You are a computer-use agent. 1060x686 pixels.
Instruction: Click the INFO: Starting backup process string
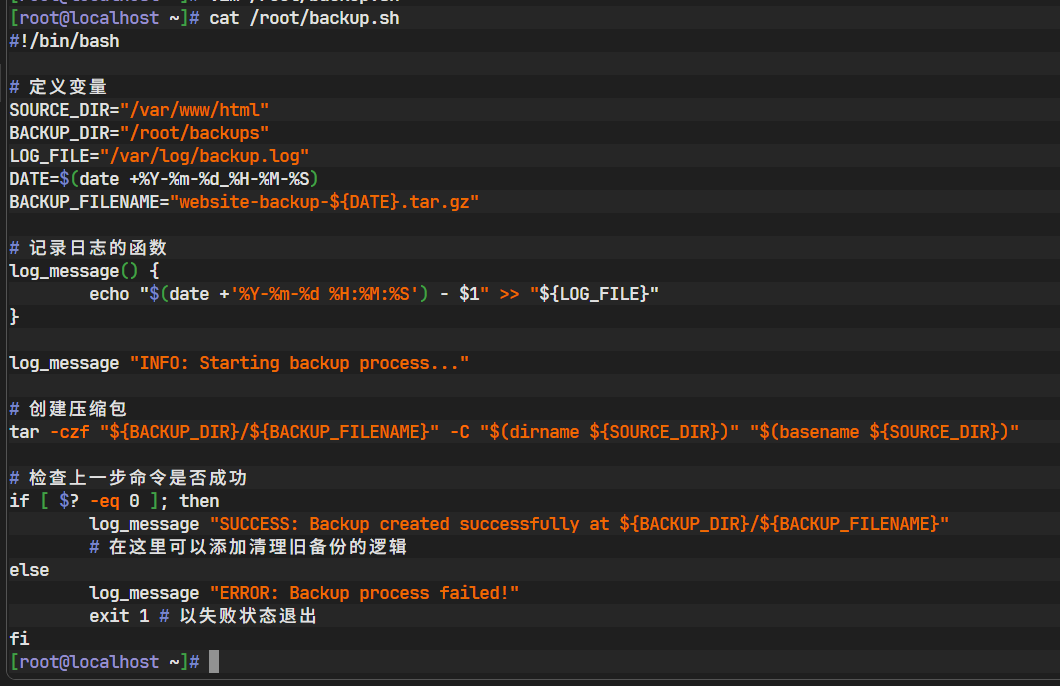300,362
